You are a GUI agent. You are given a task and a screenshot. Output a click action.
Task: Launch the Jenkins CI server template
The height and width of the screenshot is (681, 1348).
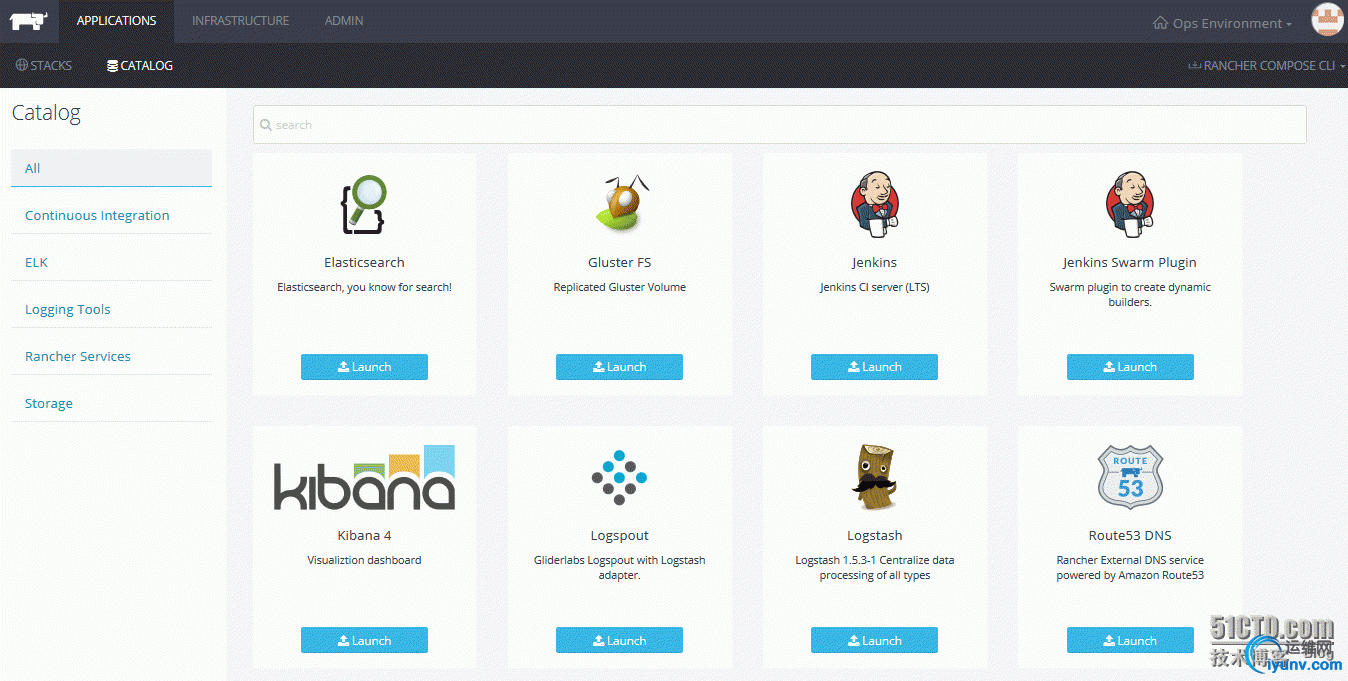tap(874, 367)
